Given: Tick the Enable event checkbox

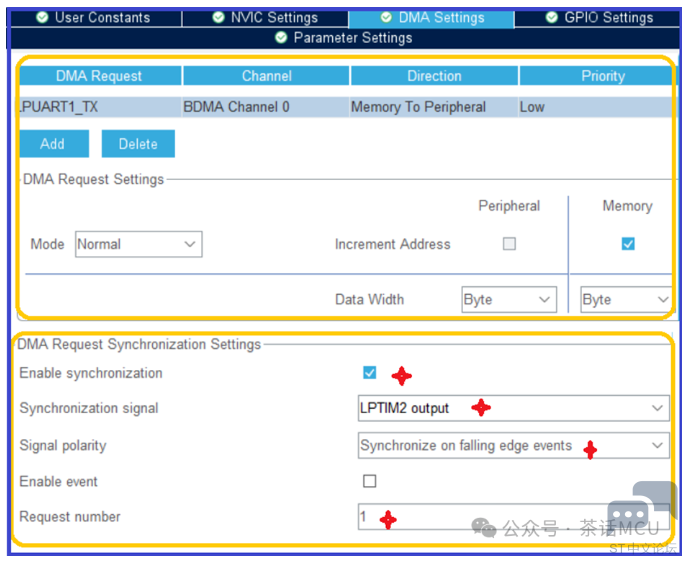Looking at the screenshot, I should coord(370,481).
